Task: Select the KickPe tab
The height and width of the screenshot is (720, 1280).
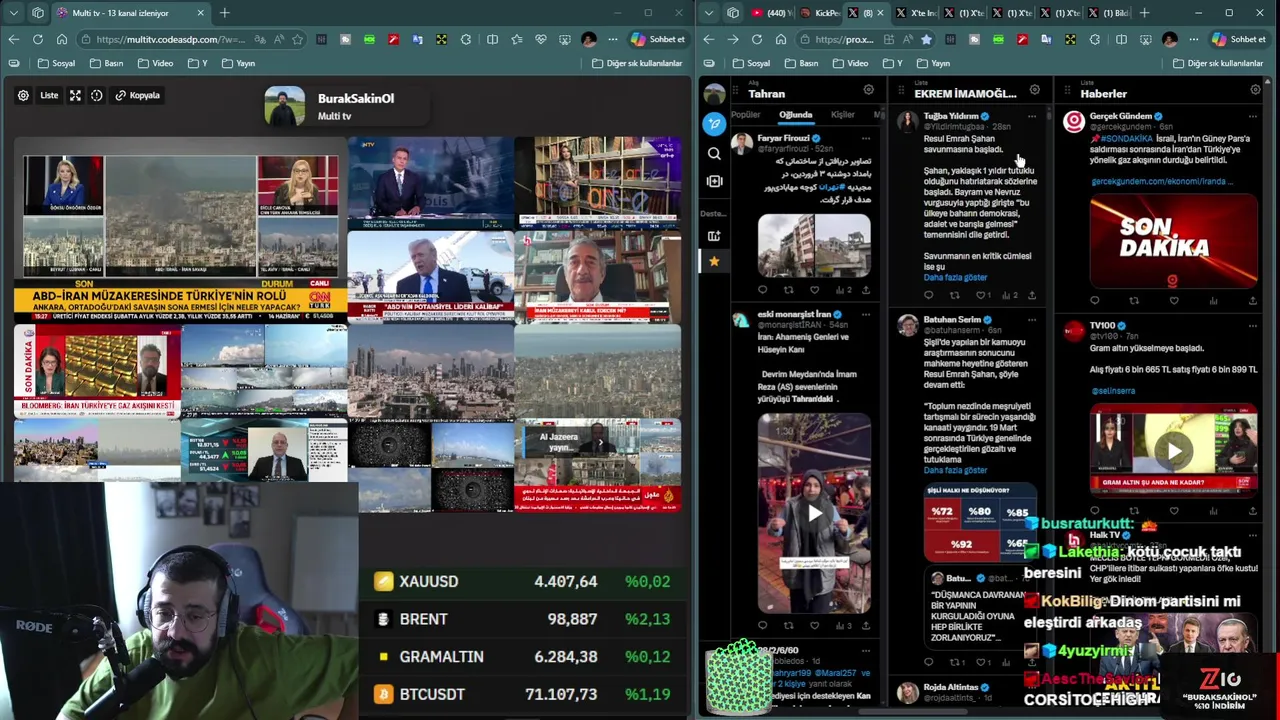Action: point(819,13)
